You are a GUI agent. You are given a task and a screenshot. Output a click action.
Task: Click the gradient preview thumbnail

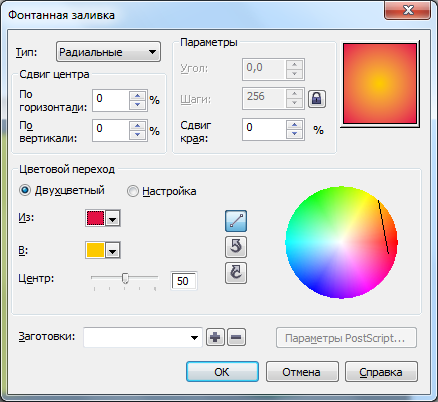tap(380, 84)
